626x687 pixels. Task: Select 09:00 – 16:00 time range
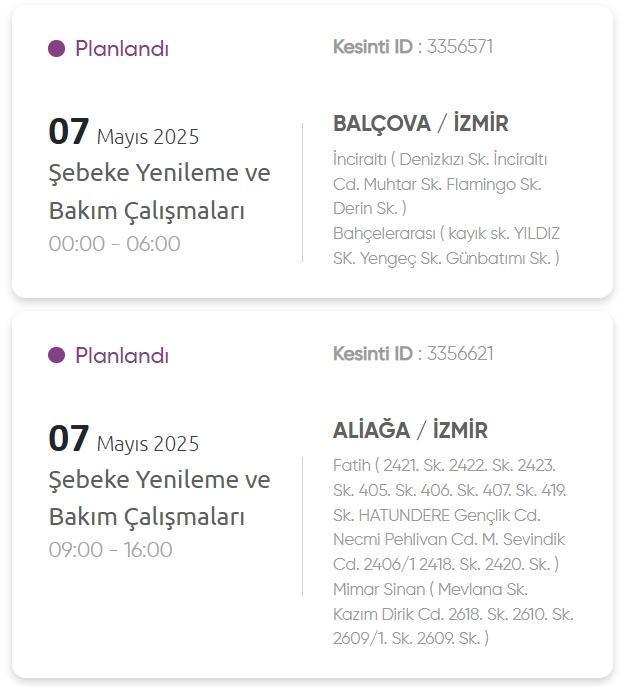pos(110,550)
